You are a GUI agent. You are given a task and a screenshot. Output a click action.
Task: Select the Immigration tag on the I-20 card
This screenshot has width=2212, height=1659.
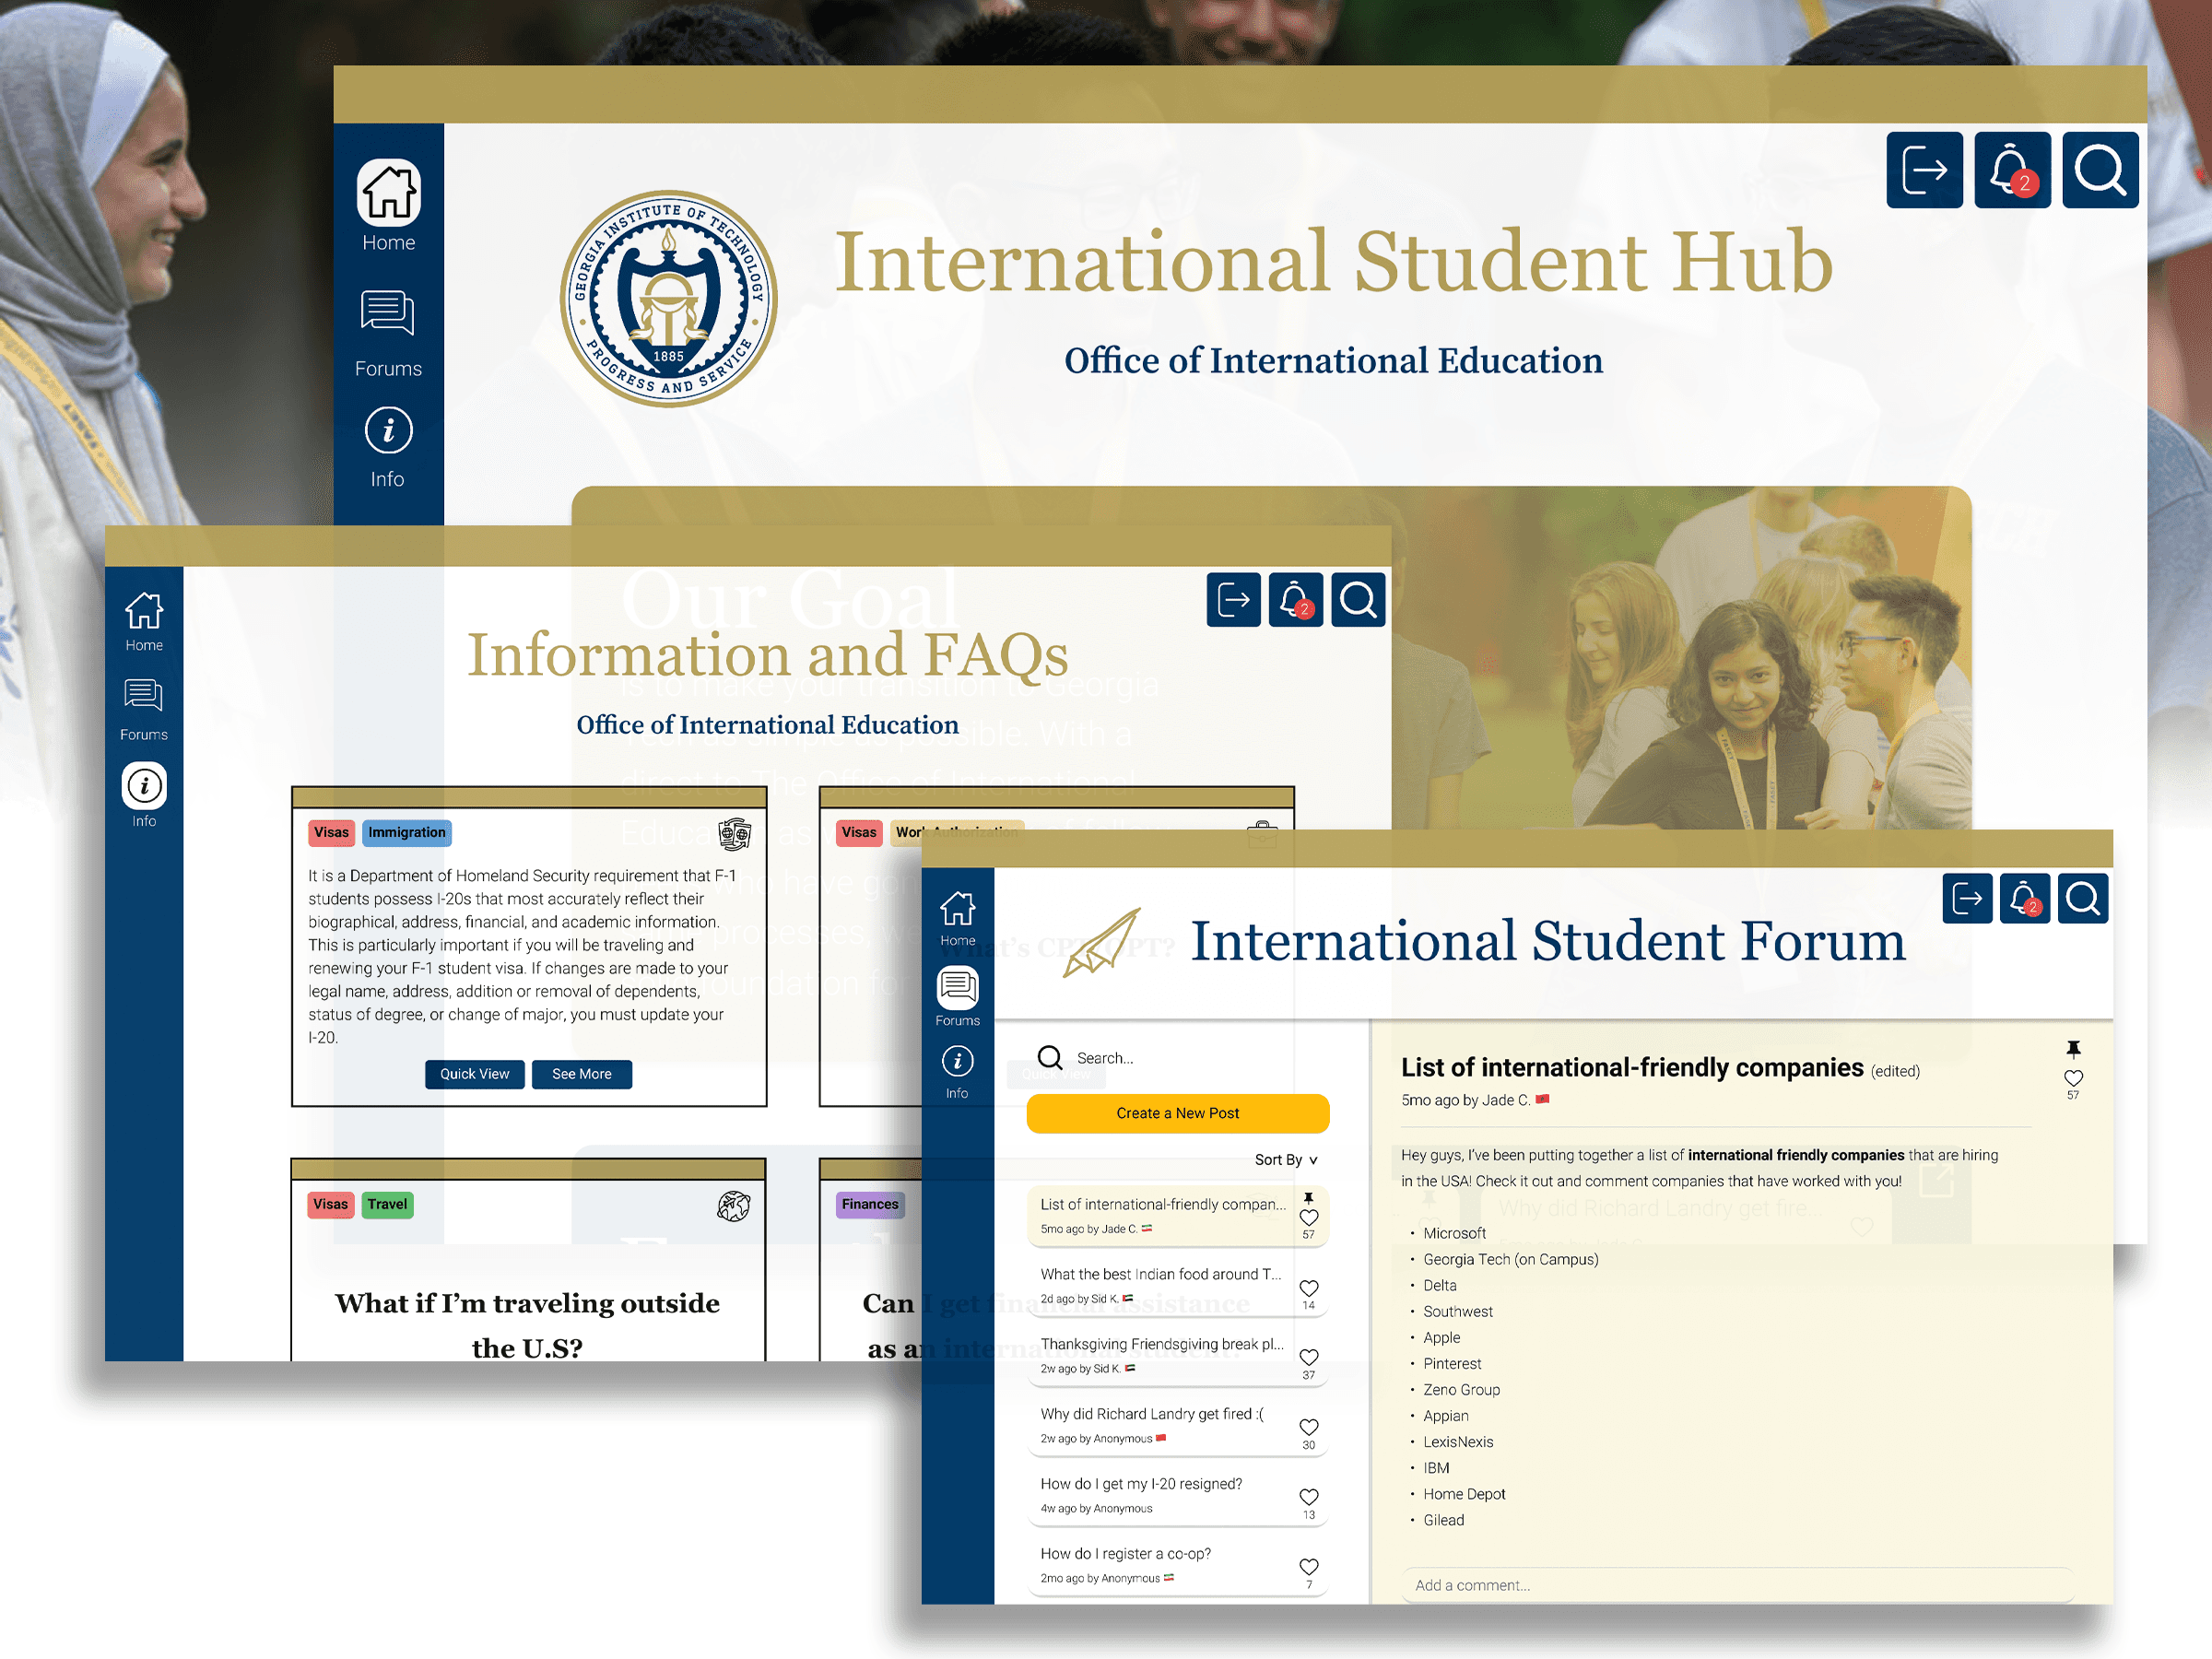click(406, 832)
